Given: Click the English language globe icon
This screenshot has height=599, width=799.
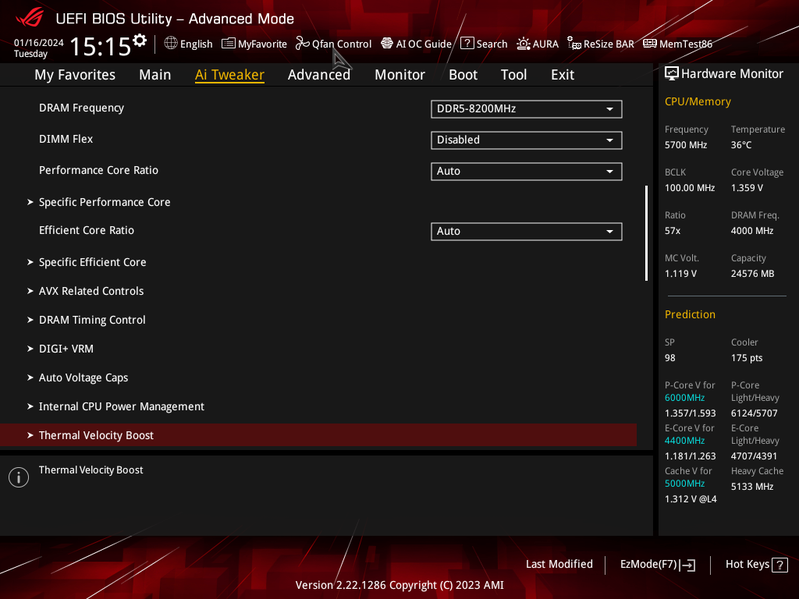Looking at the screenshot, I should [x=171, y=43].
